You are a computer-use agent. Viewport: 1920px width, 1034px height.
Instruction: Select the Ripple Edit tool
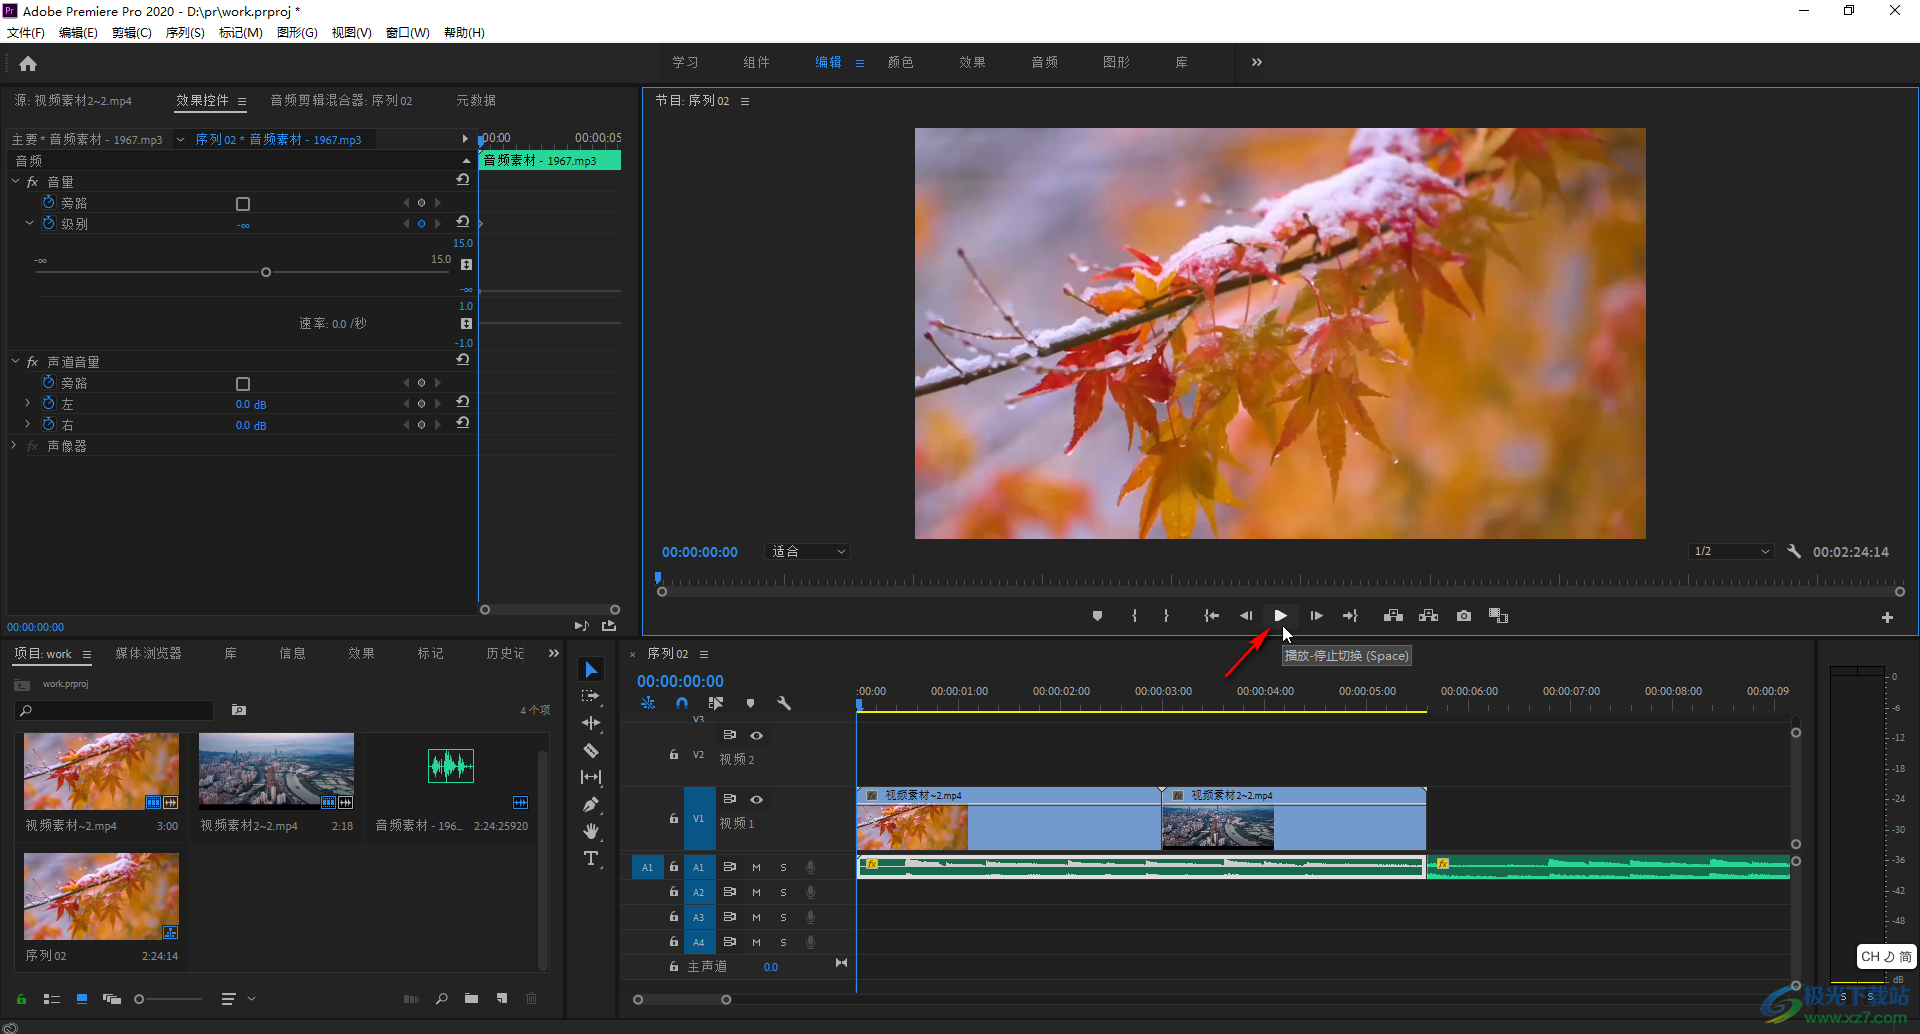tap(591, 723)
